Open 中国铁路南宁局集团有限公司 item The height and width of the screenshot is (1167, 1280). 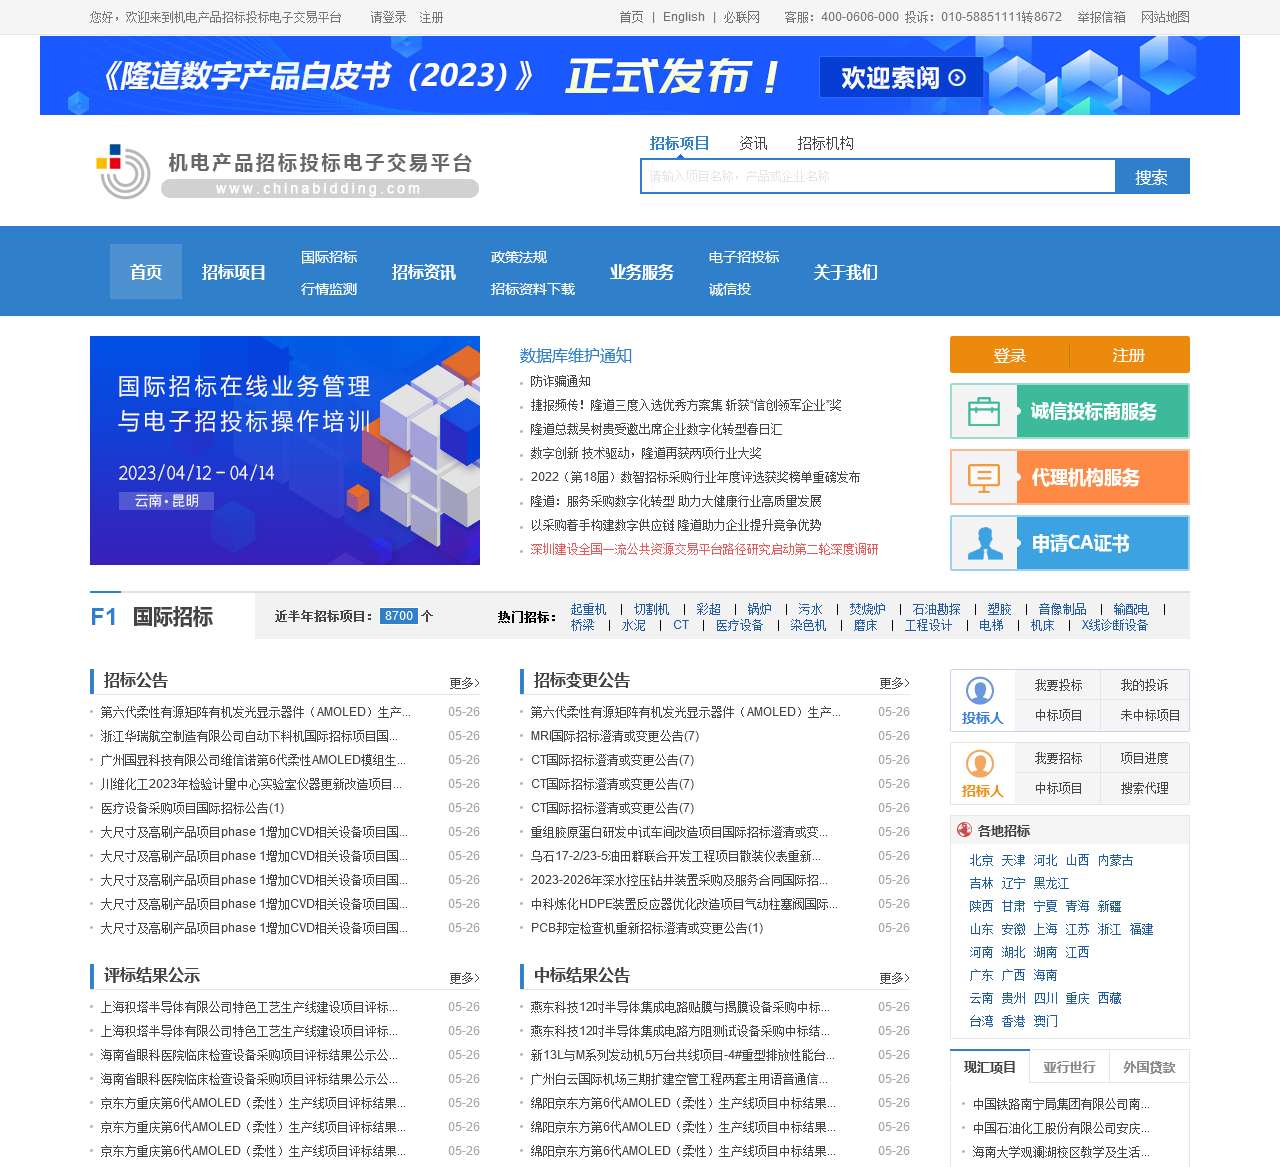[x=1061, y=1104]
